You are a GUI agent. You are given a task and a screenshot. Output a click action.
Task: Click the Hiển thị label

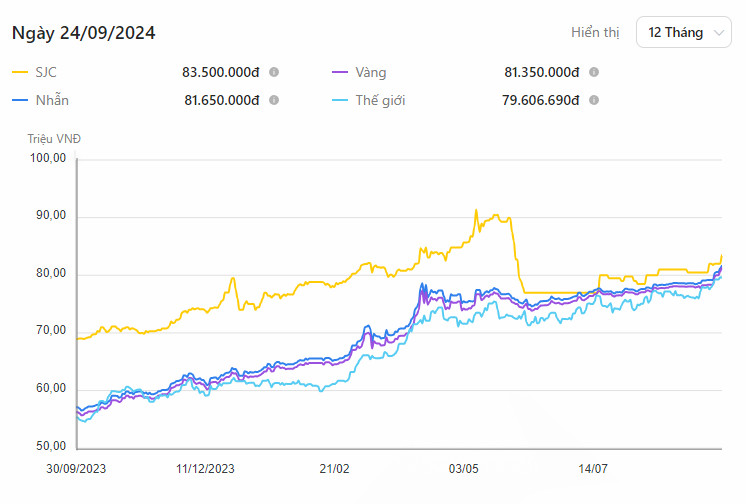(595, 33)
